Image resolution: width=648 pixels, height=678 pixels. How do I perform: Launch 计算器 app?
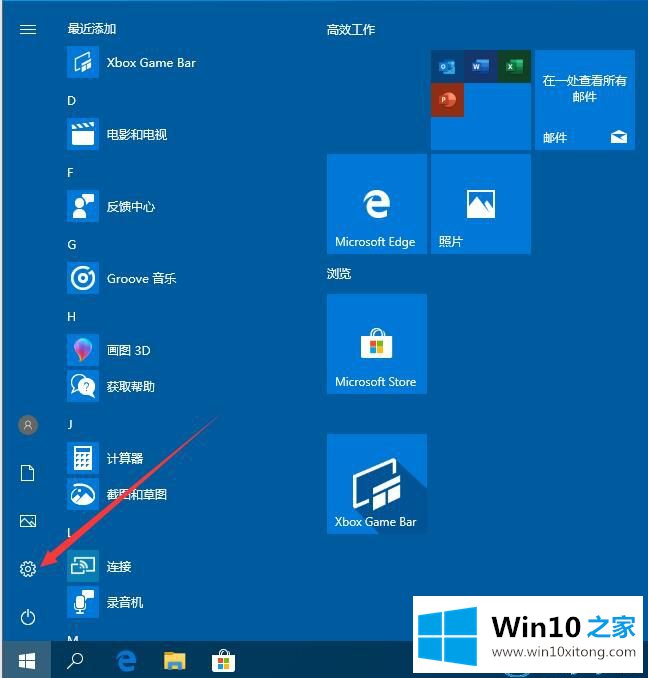point(105,458)
